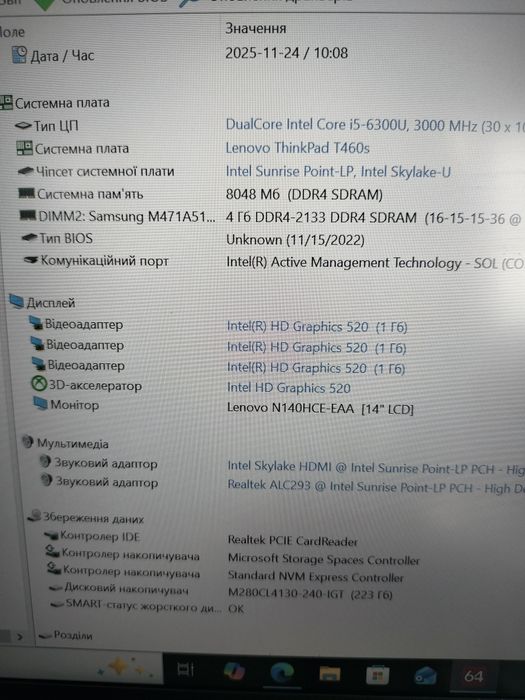Open Microsoft Store from the taskbar
This screenshot has width=525, height=700.
[x=377, y=675]
